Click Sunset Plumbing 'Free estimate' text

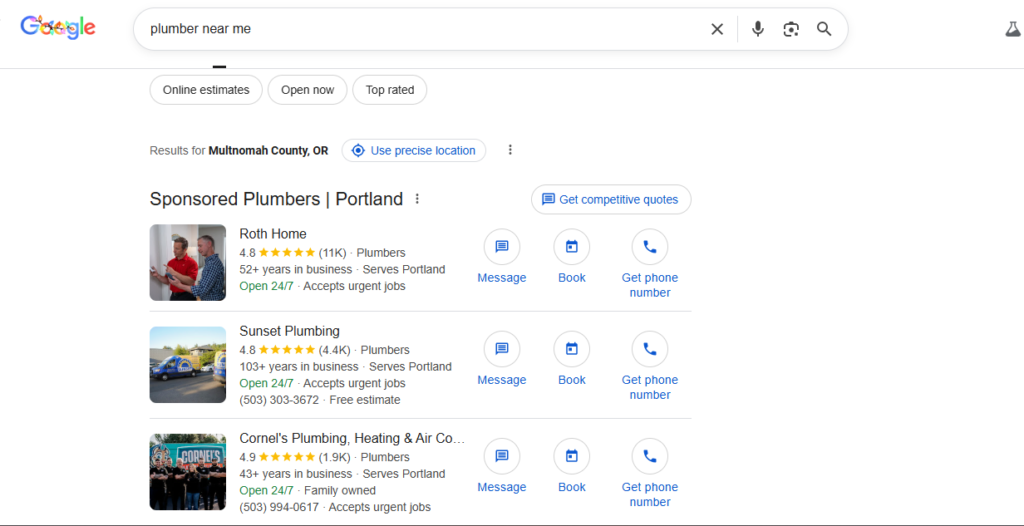(x=365, y=400)
